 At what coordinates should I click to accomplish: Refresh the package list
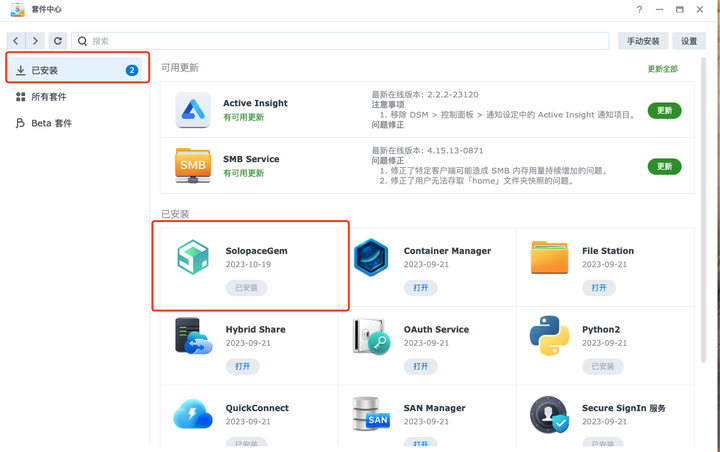[58, 41]
